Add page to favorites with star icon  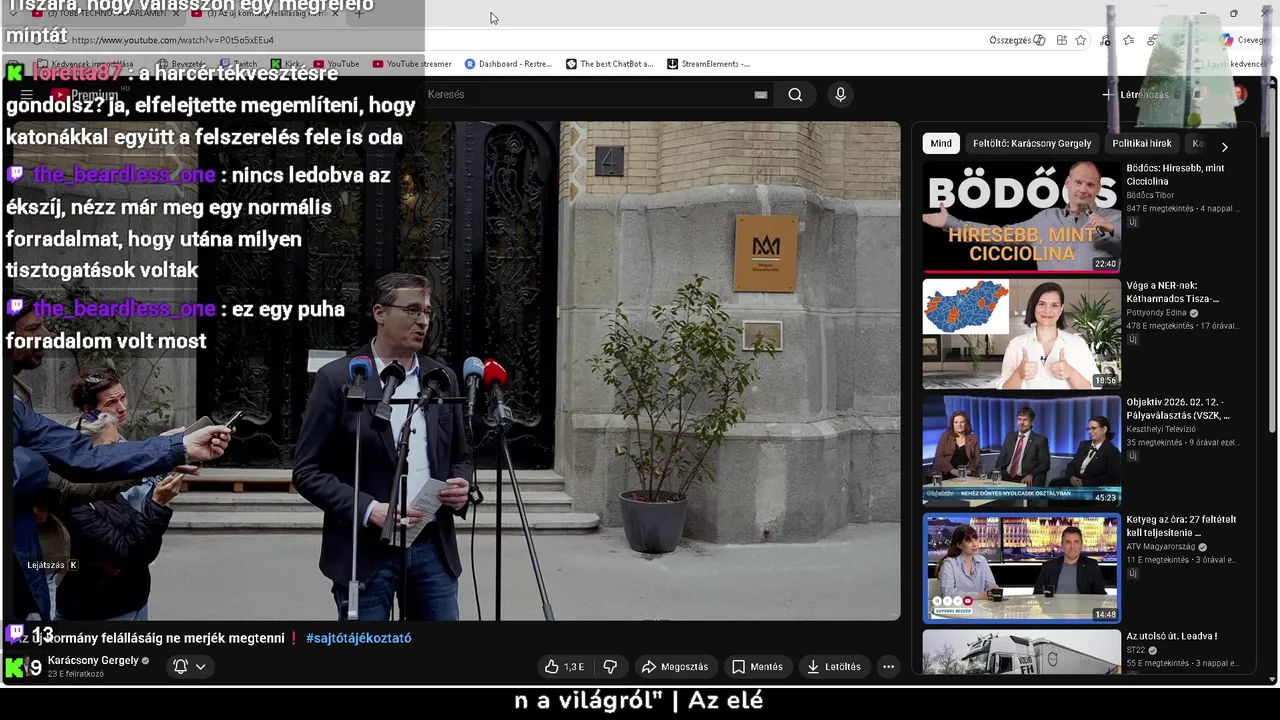coord(1080,40)
